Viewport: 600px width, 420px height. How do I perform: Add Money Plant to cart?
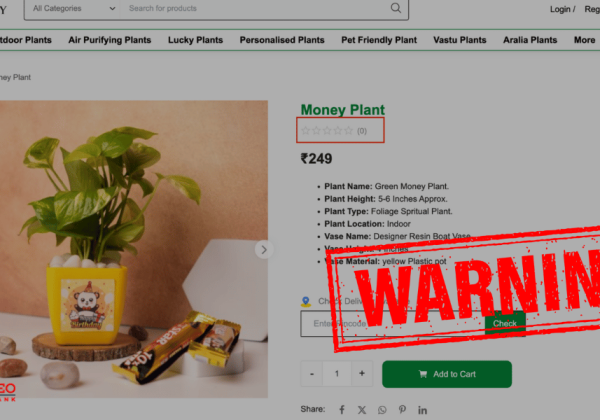point(447,374)
